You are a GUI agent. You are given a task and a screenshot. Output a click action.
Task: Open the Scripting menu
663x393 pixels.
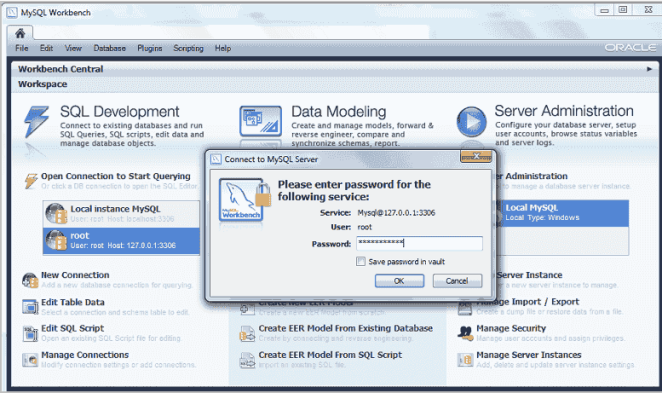pyautogui.click(x=188, y=48)
